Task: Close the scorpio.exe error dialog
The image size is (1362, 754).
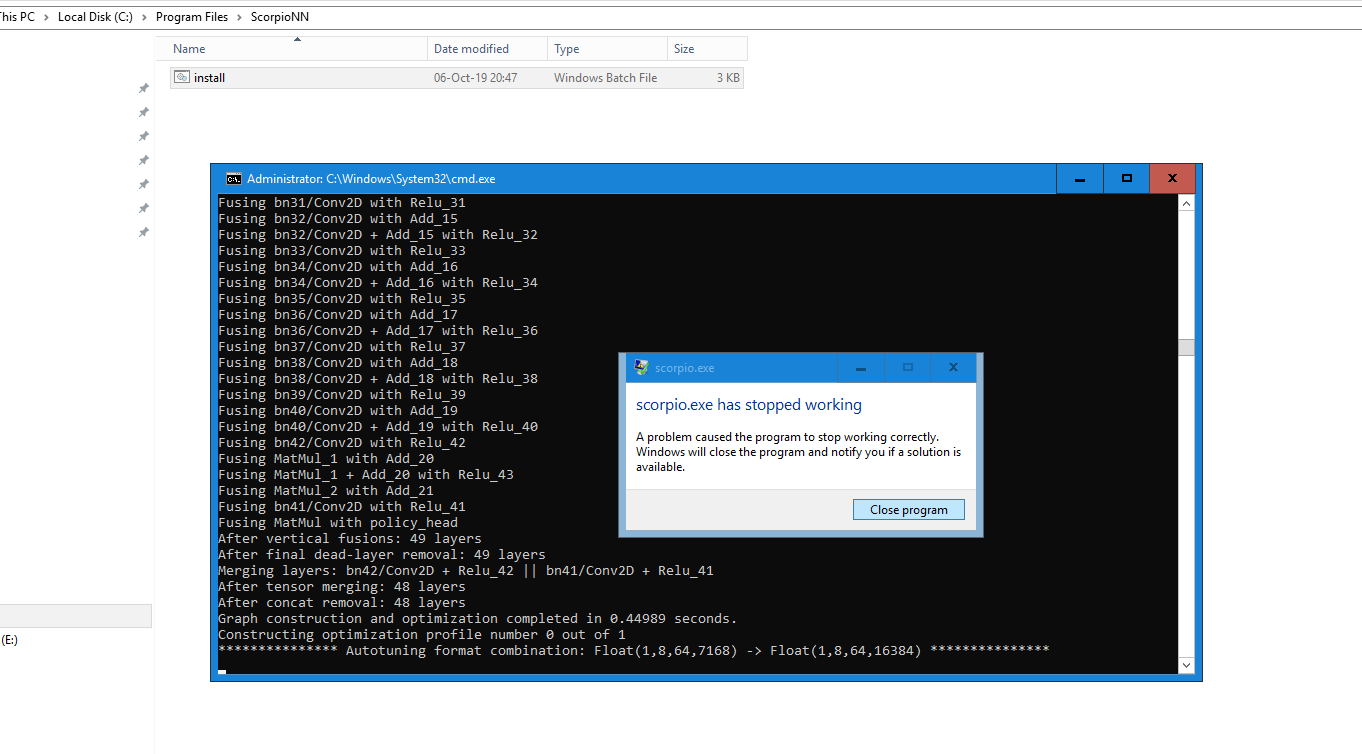Action: [953, 367]
